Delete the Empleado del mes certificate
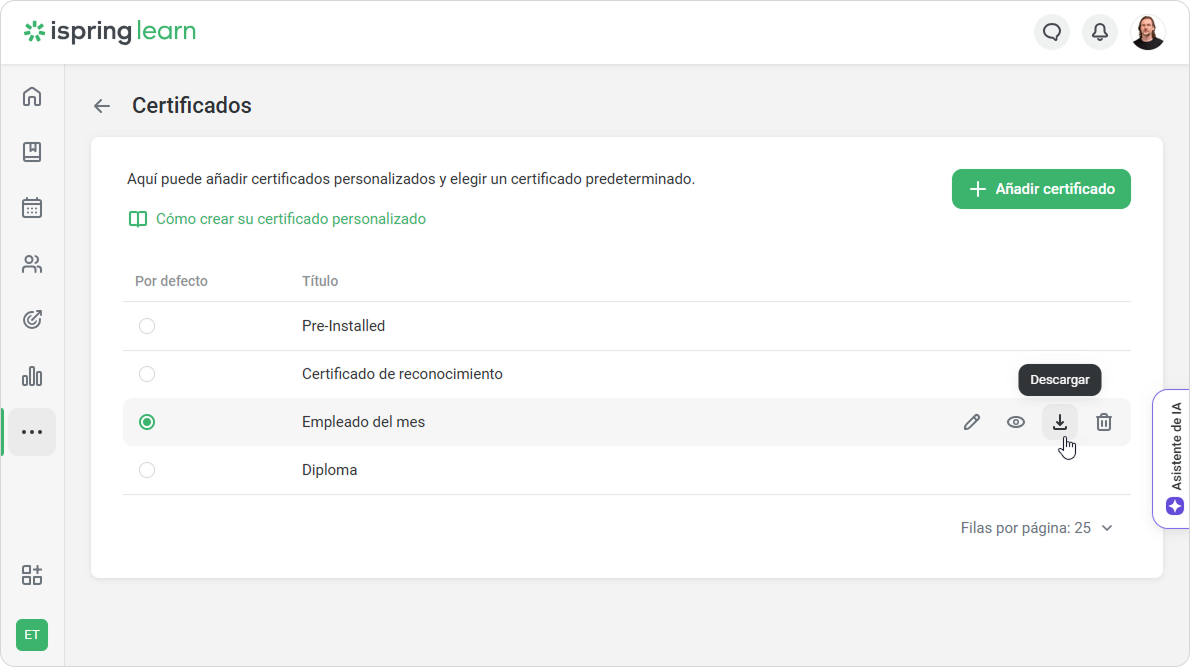 (1104, 422)
